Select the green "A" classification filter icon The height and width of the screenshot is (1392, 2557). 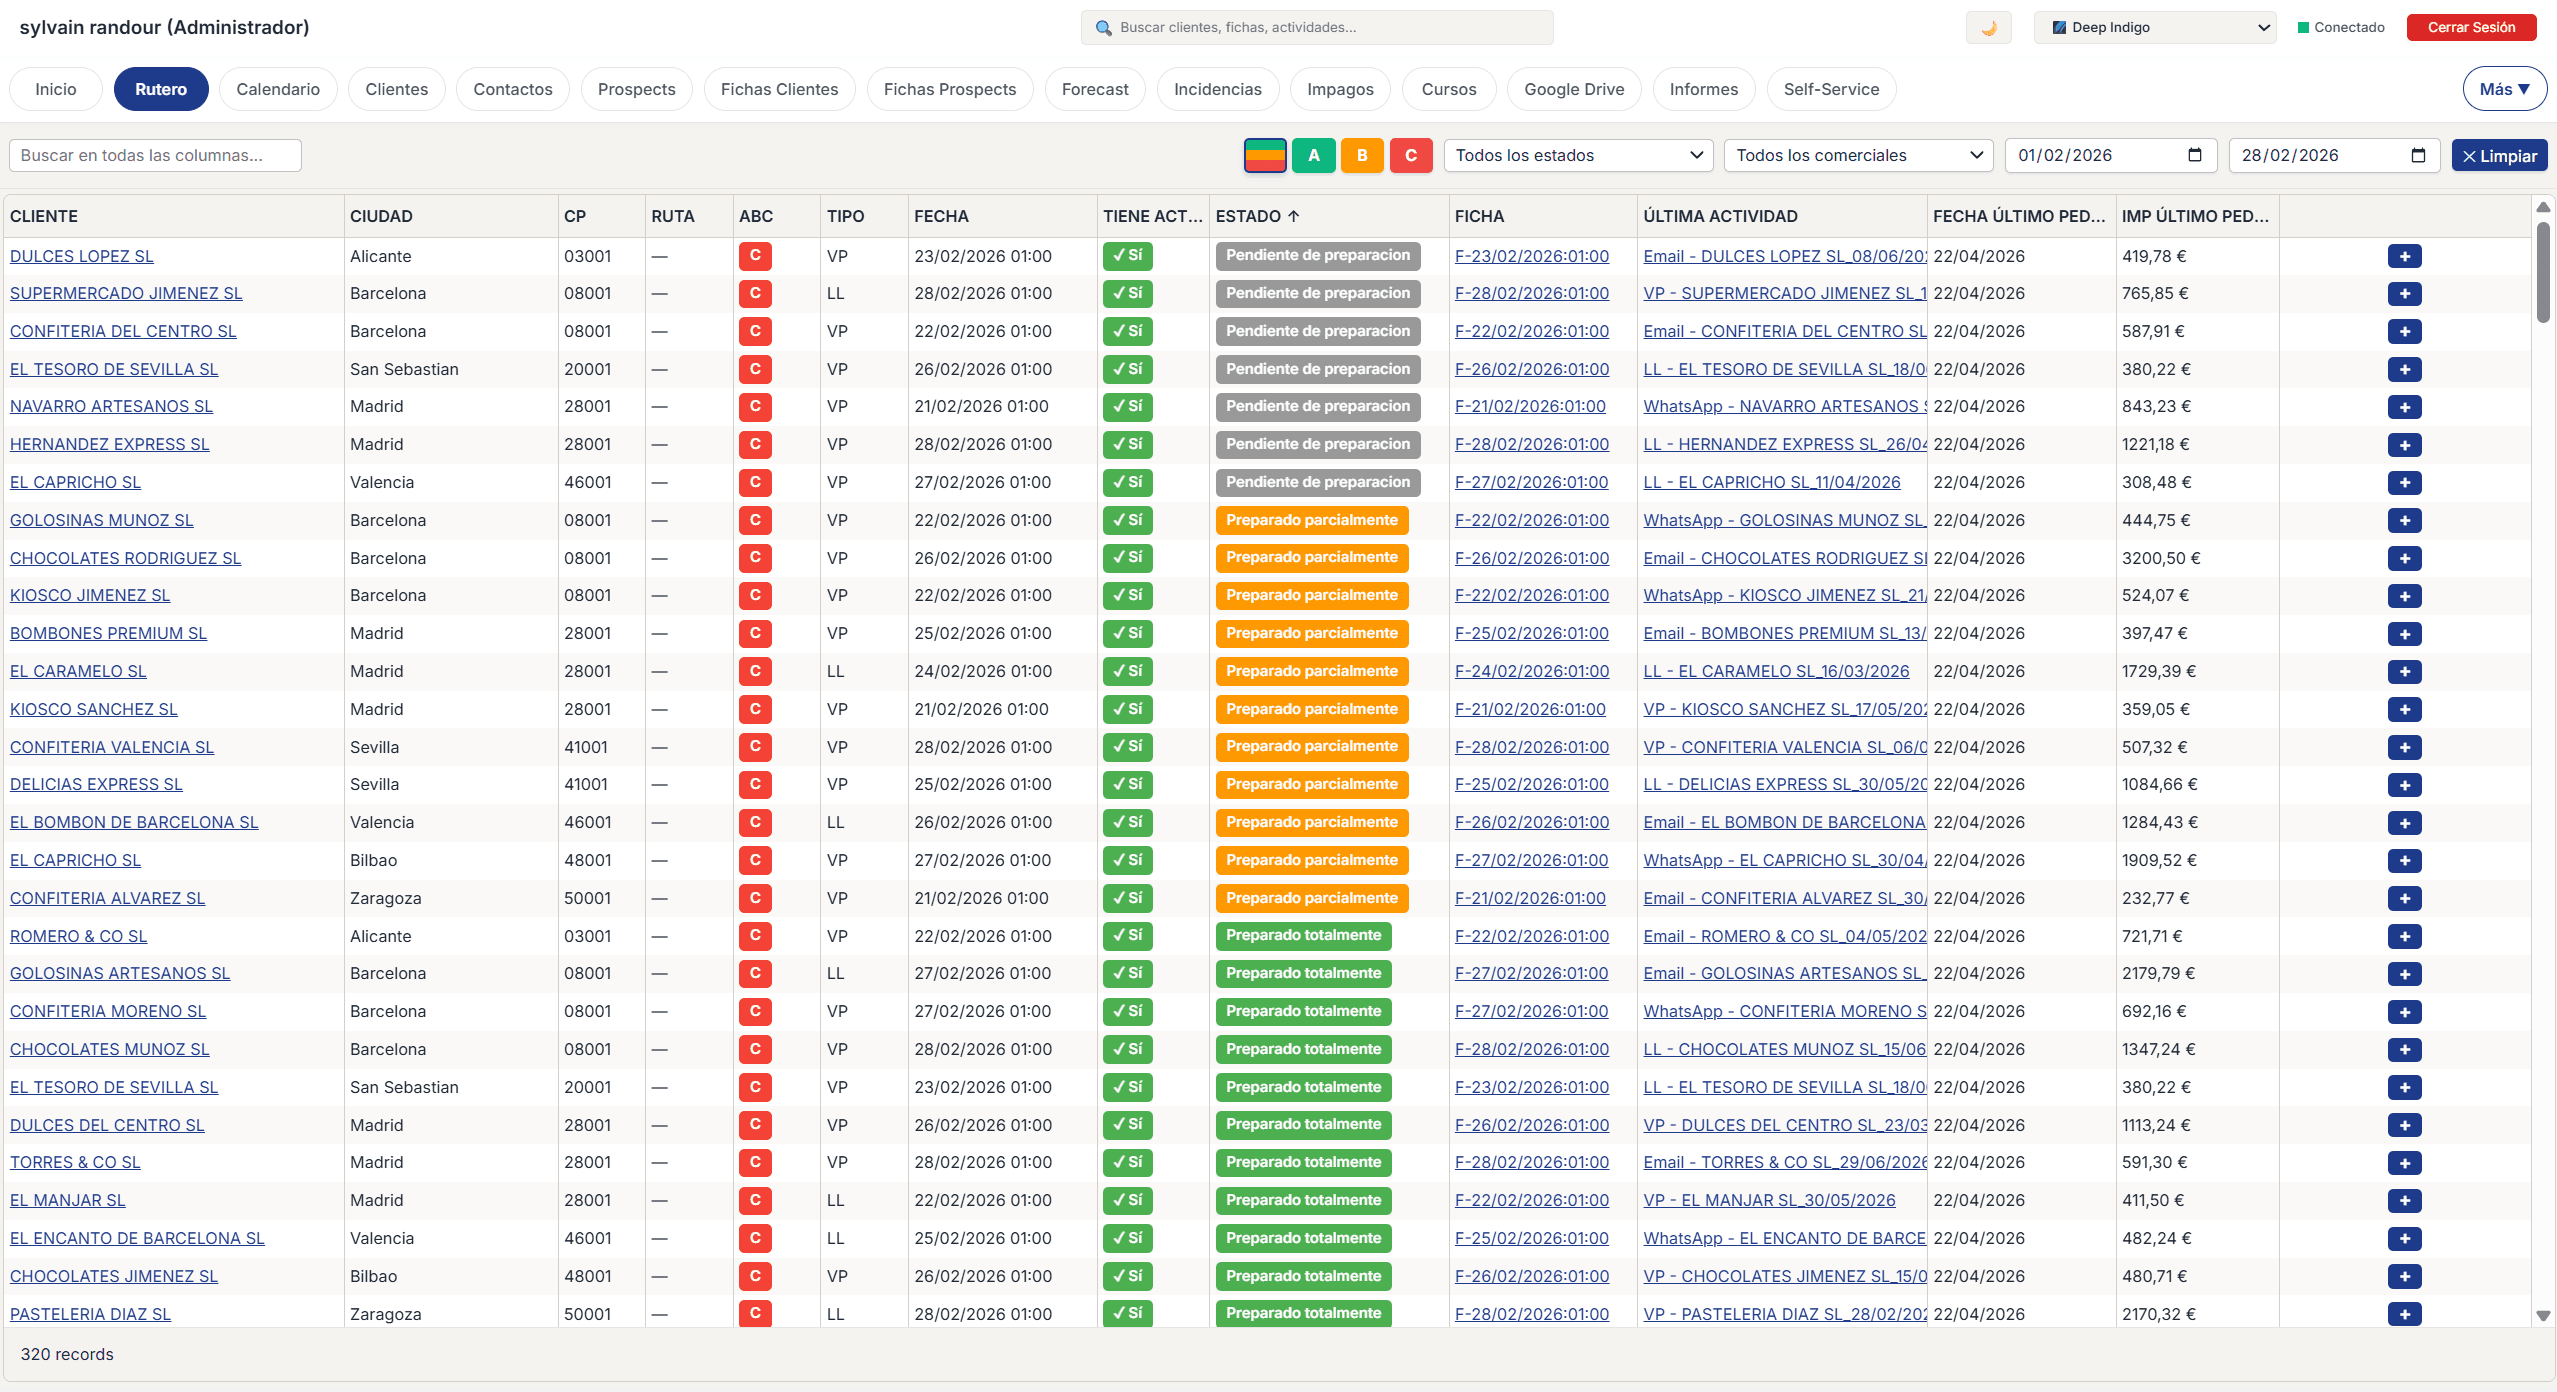click(1313, 155)
